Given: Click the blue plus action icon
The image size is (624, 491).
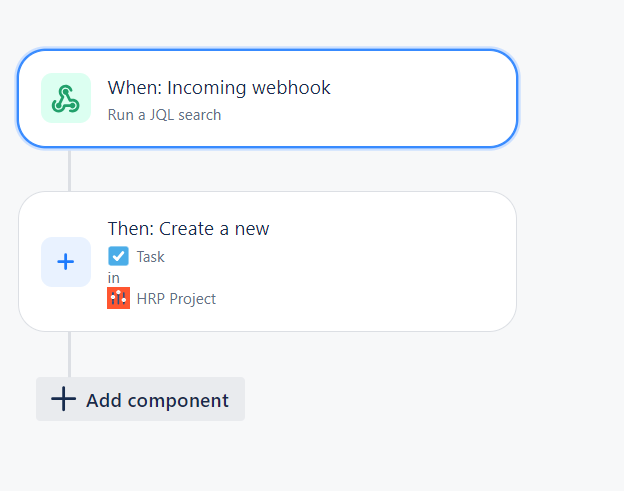Looking at the screenshot, I should [x=66, y=262].
